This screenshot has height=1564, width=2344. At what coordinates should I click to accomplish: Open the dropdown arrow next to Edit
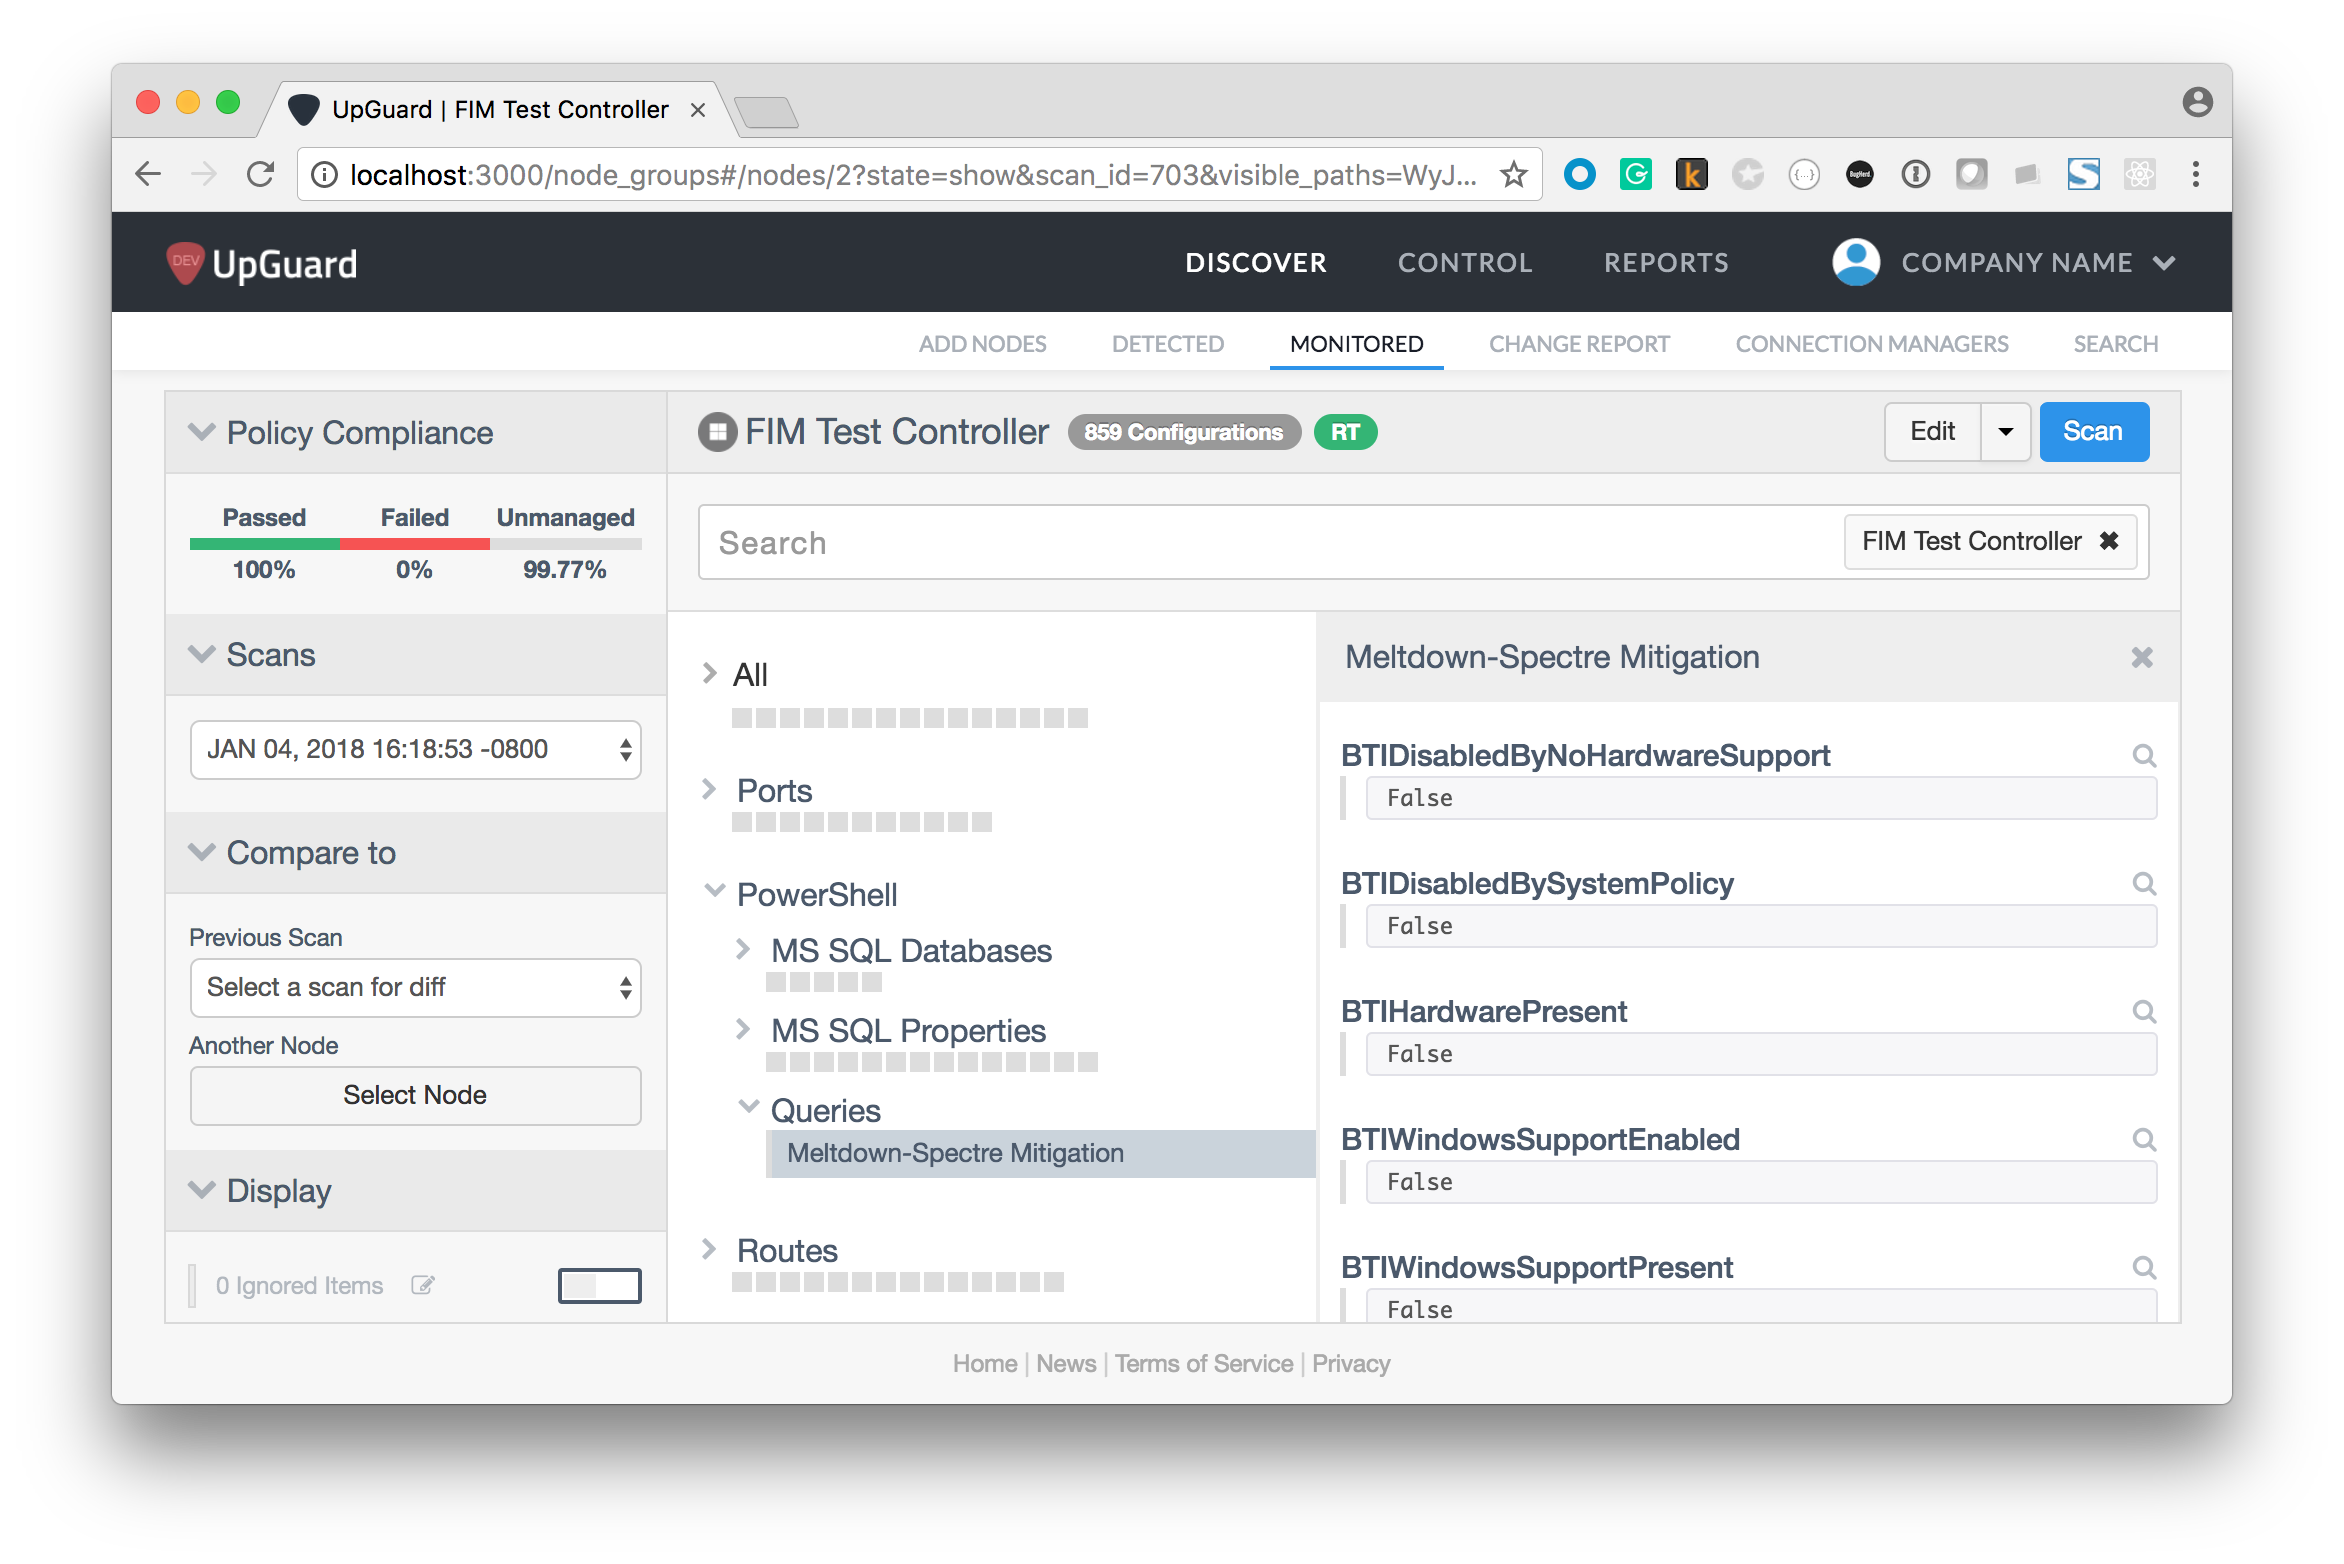pyautogui.click(x=2006, y=432)
